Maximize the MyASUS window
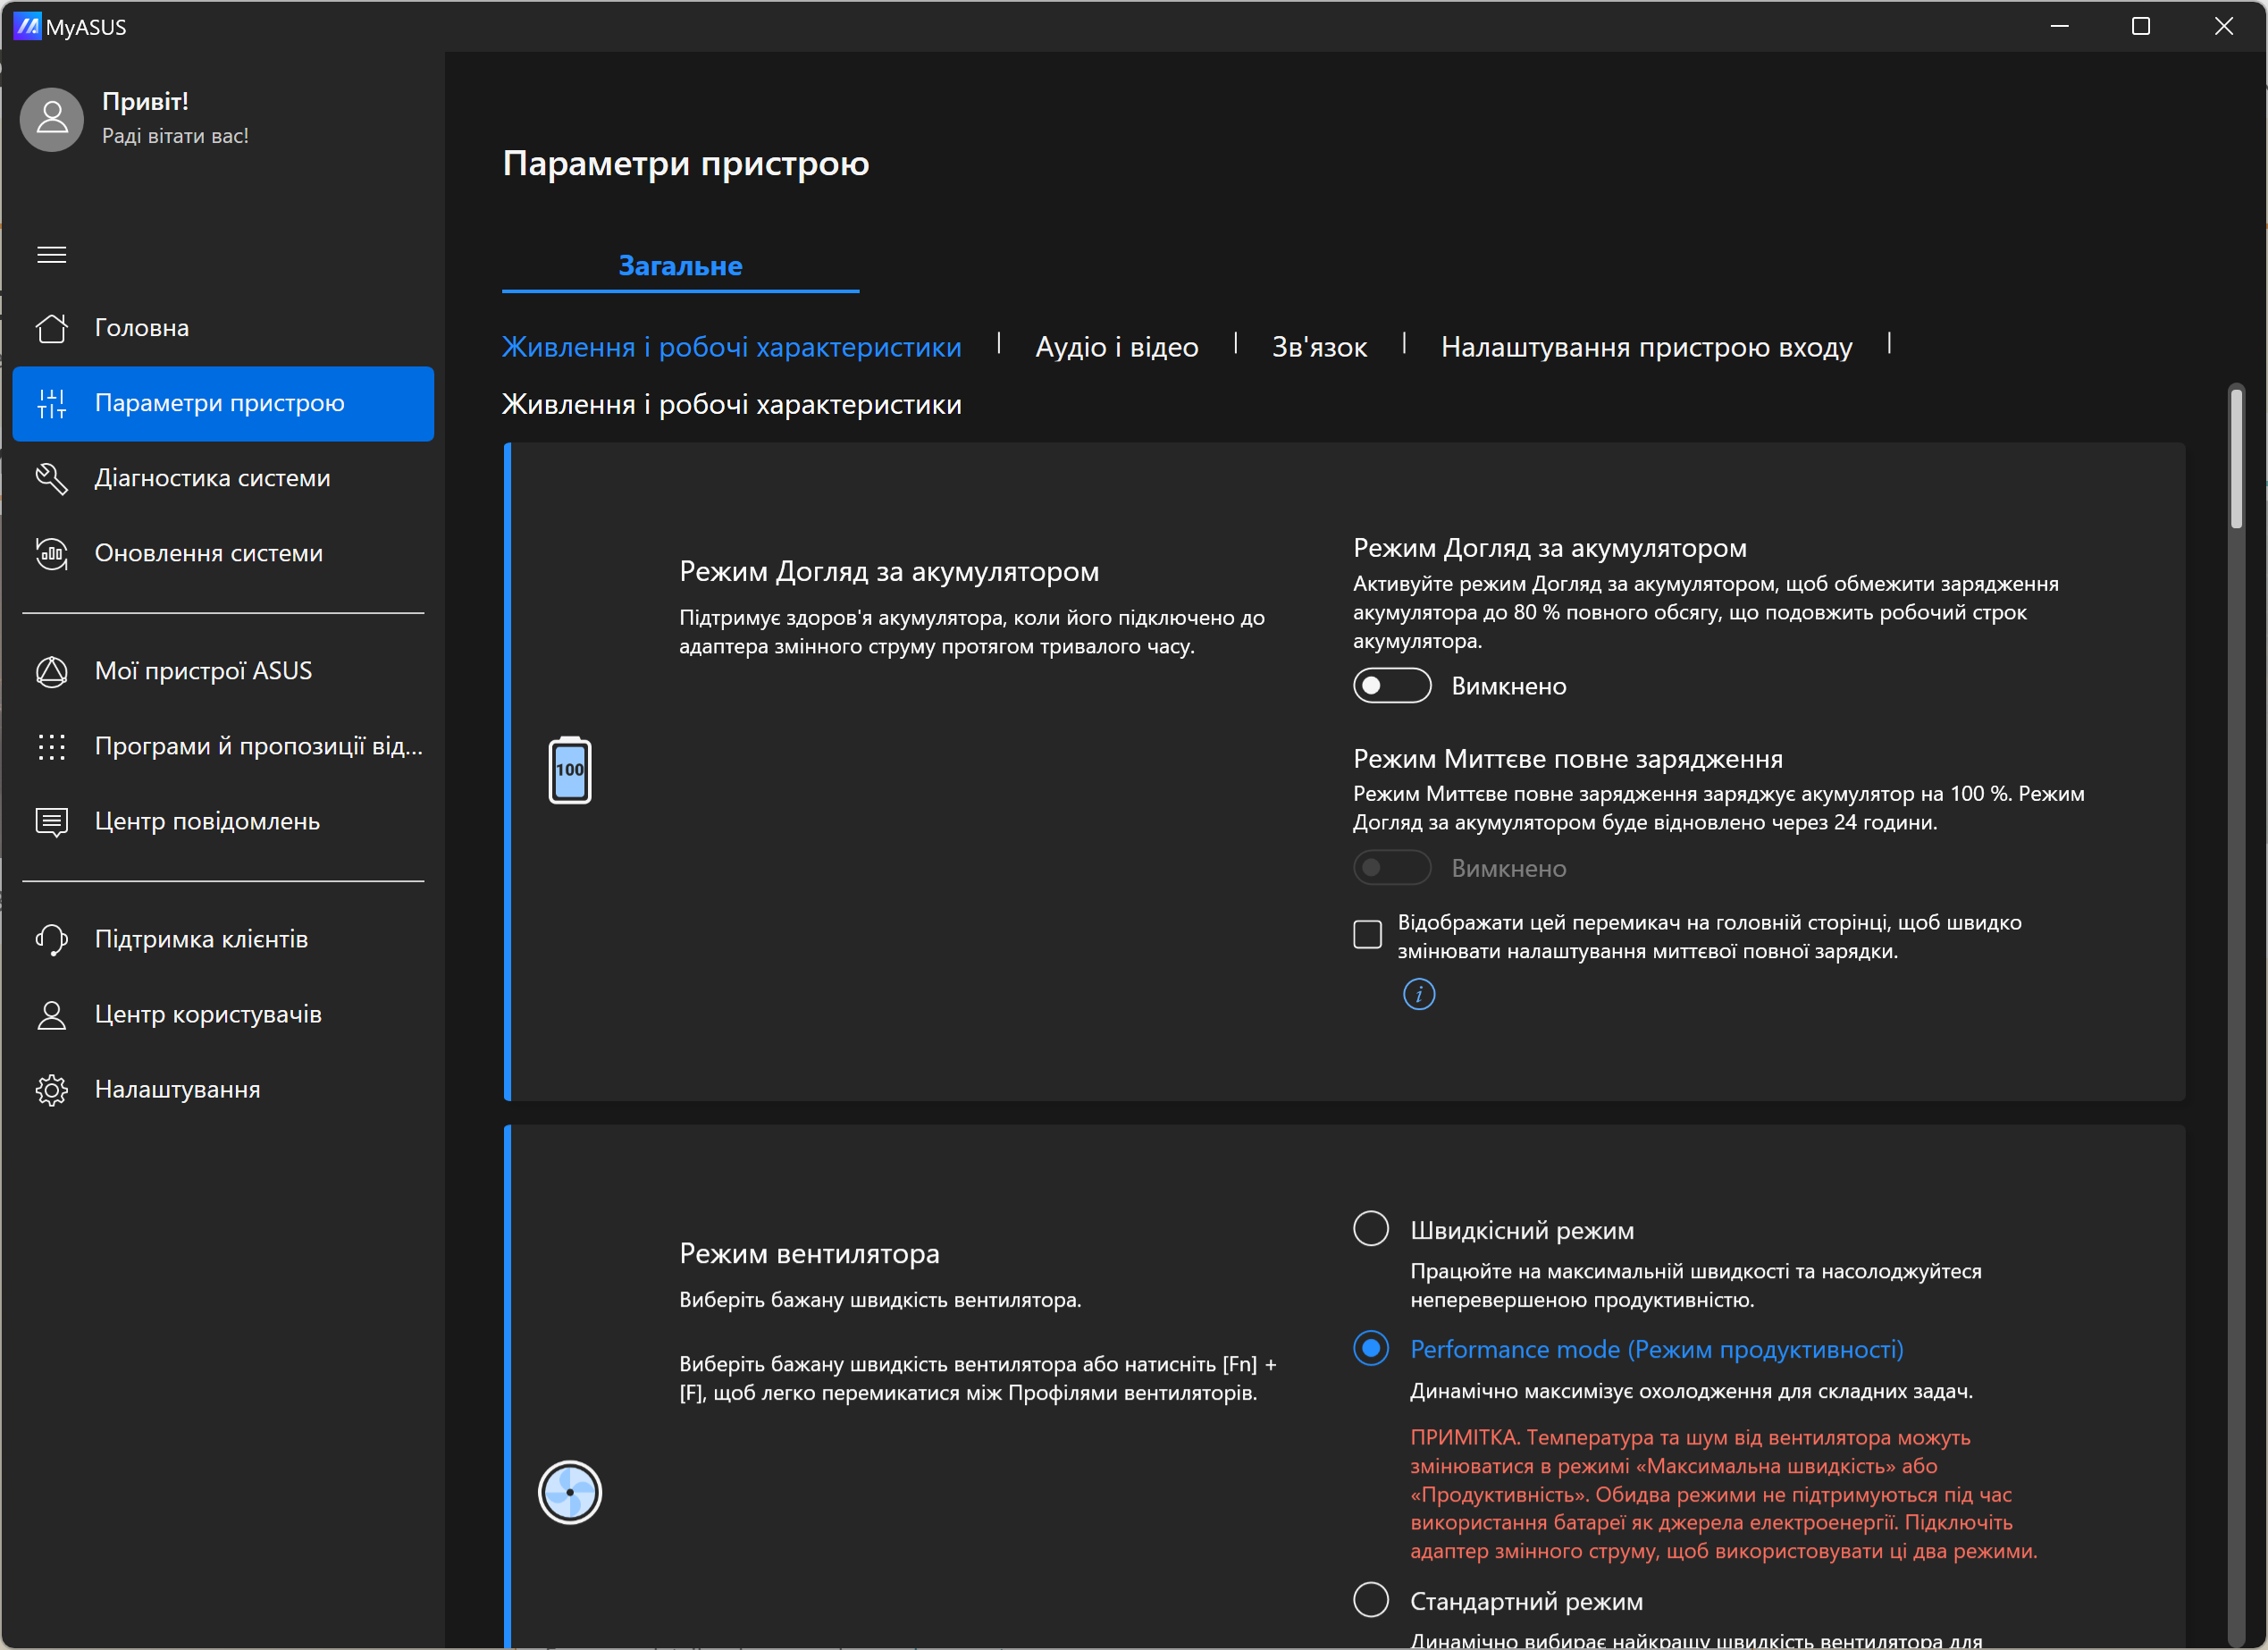This screenshot has width=2268, height=1650. (2141, 26)
